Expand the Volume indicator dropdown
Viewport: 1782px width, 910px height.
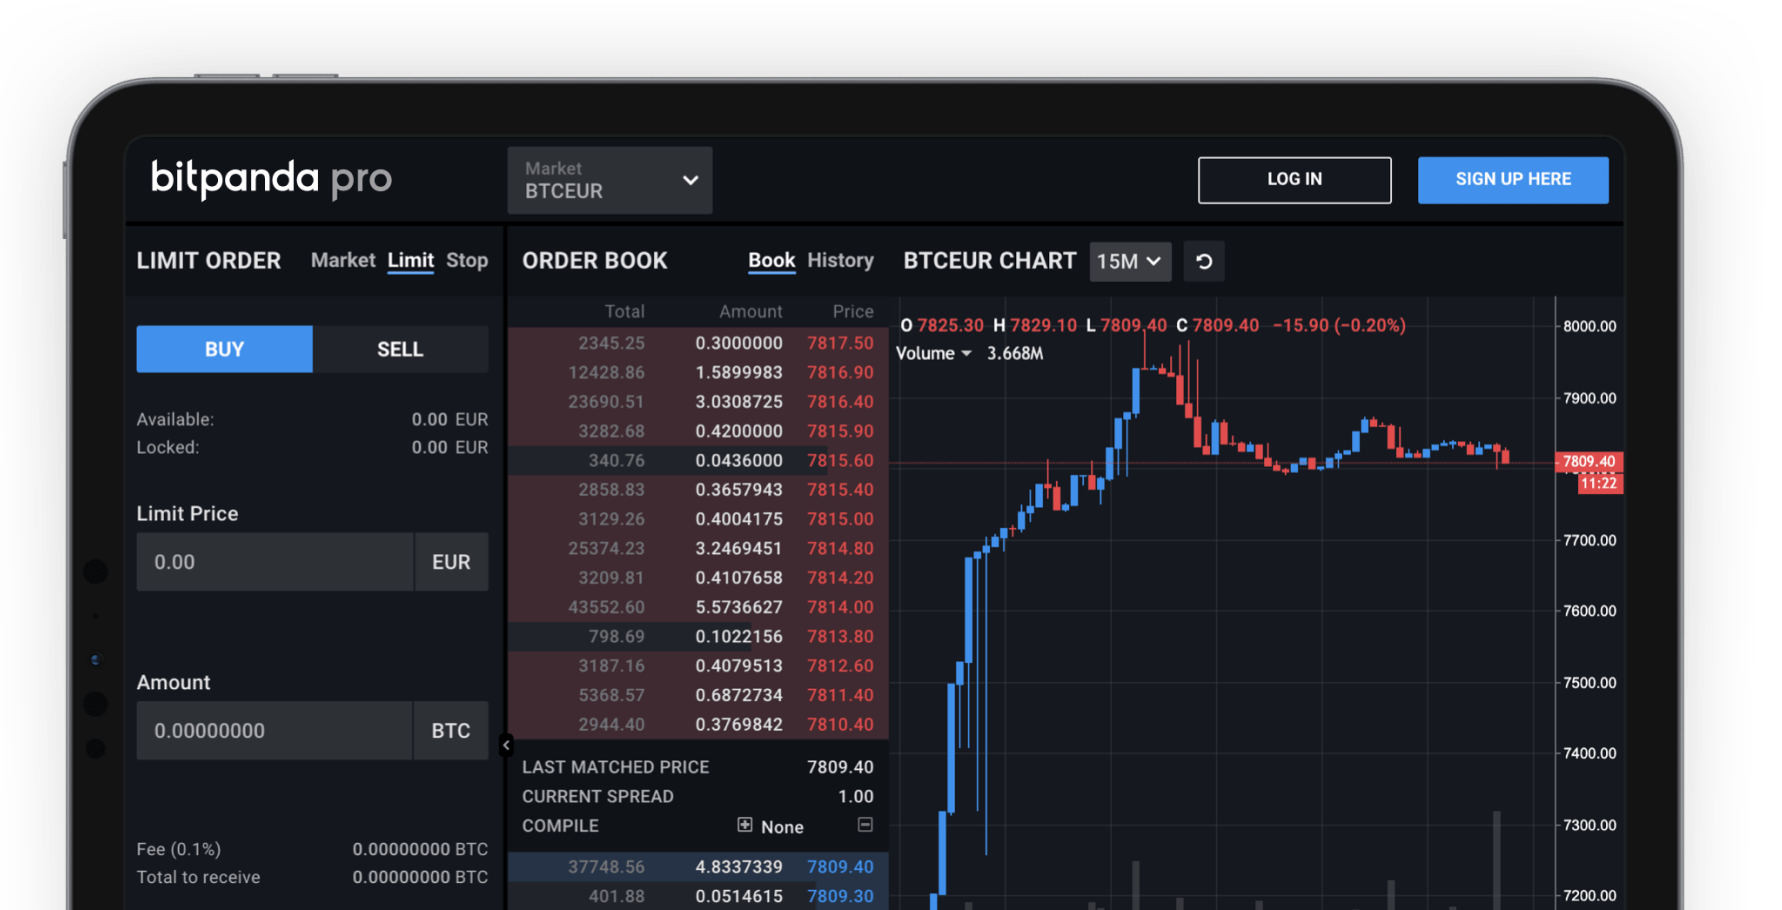(933, 353)
